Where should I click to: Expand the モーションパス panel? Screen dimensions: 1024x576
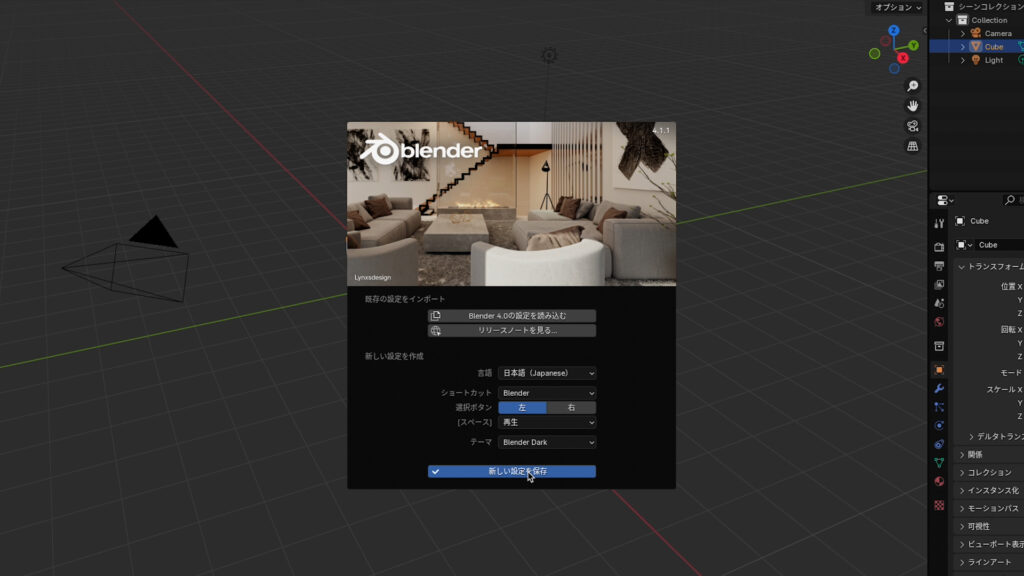point(962,509)
